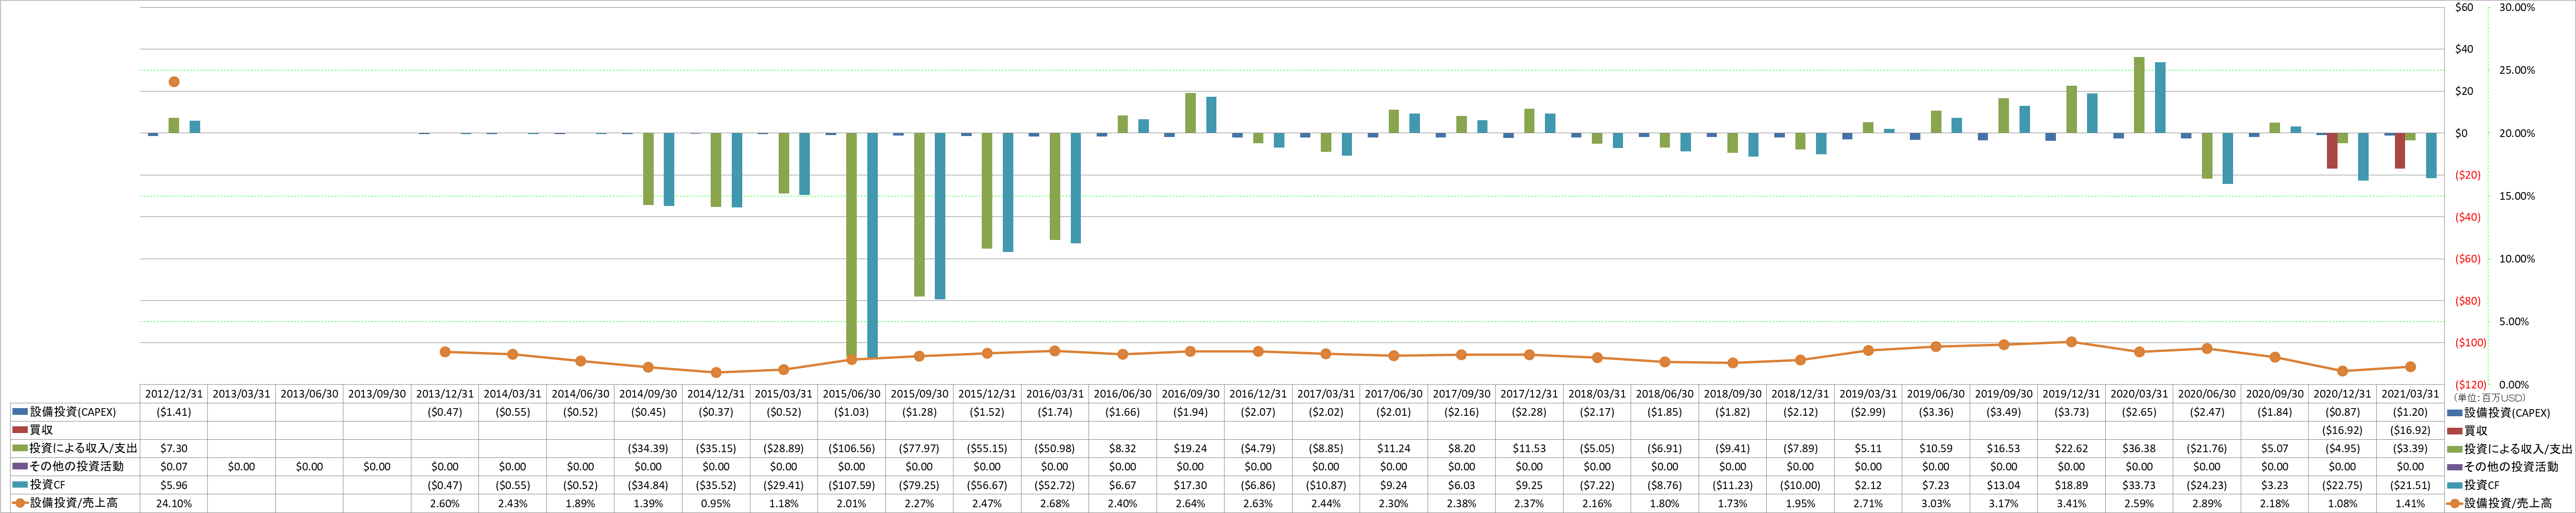The height and width of the screenshot is (513, 2576).
Task: Select the 3.41% ratio cell
Action: 2071,503
